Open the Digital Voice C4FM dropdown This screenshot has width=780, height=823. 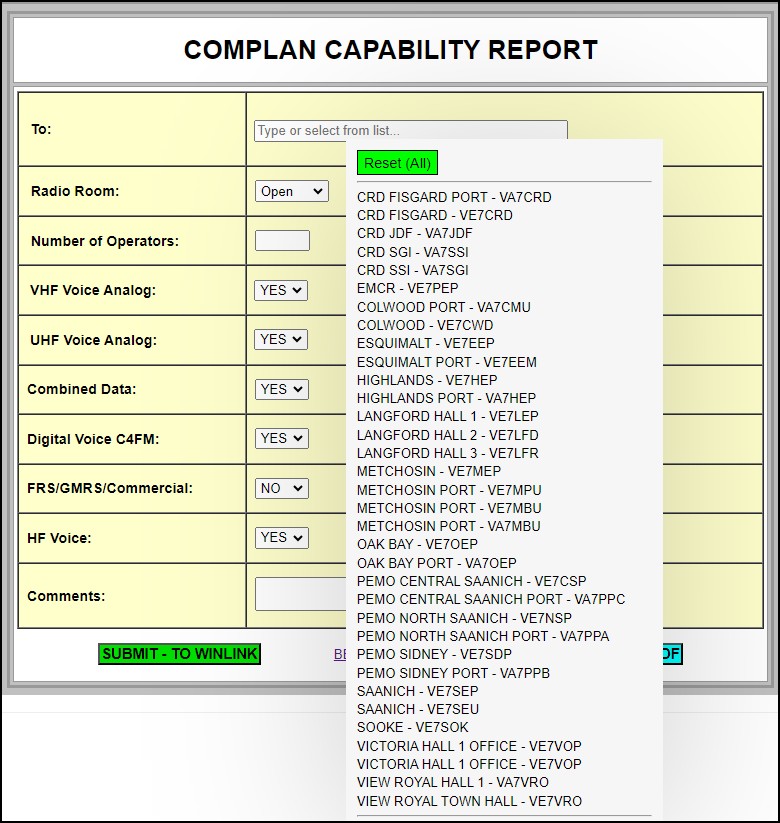click(x=281, y=438)
